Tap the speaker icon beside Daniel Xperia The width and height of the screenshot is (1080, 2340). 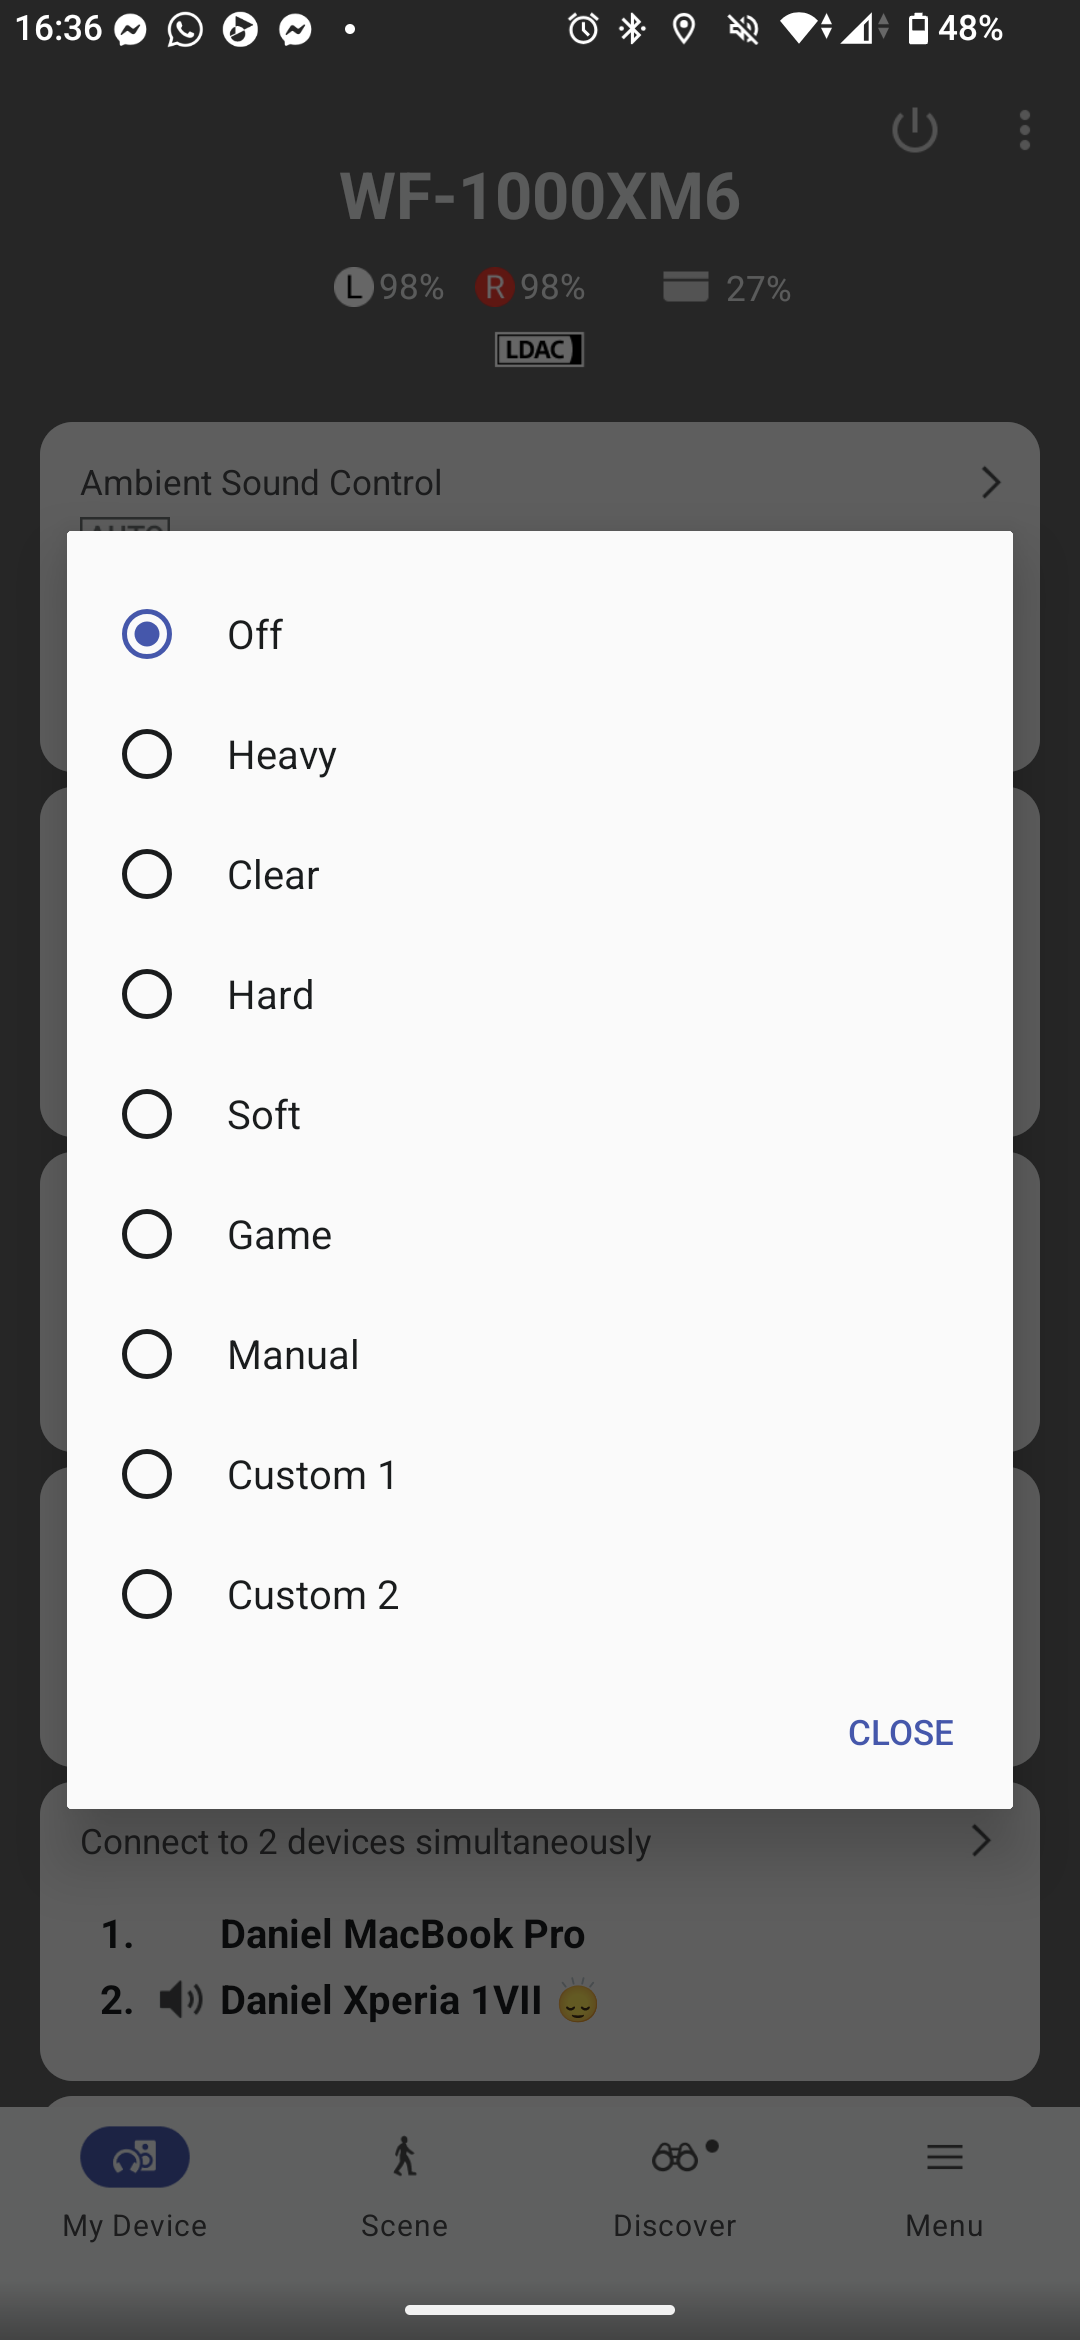181,2000
